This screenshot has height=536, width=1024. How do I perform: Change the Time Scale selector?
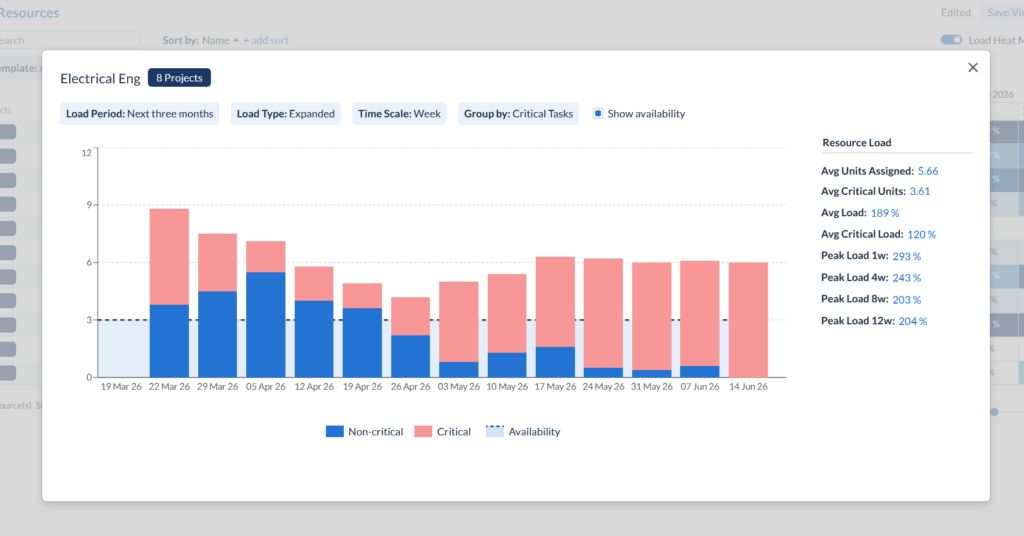coord(399,114)
